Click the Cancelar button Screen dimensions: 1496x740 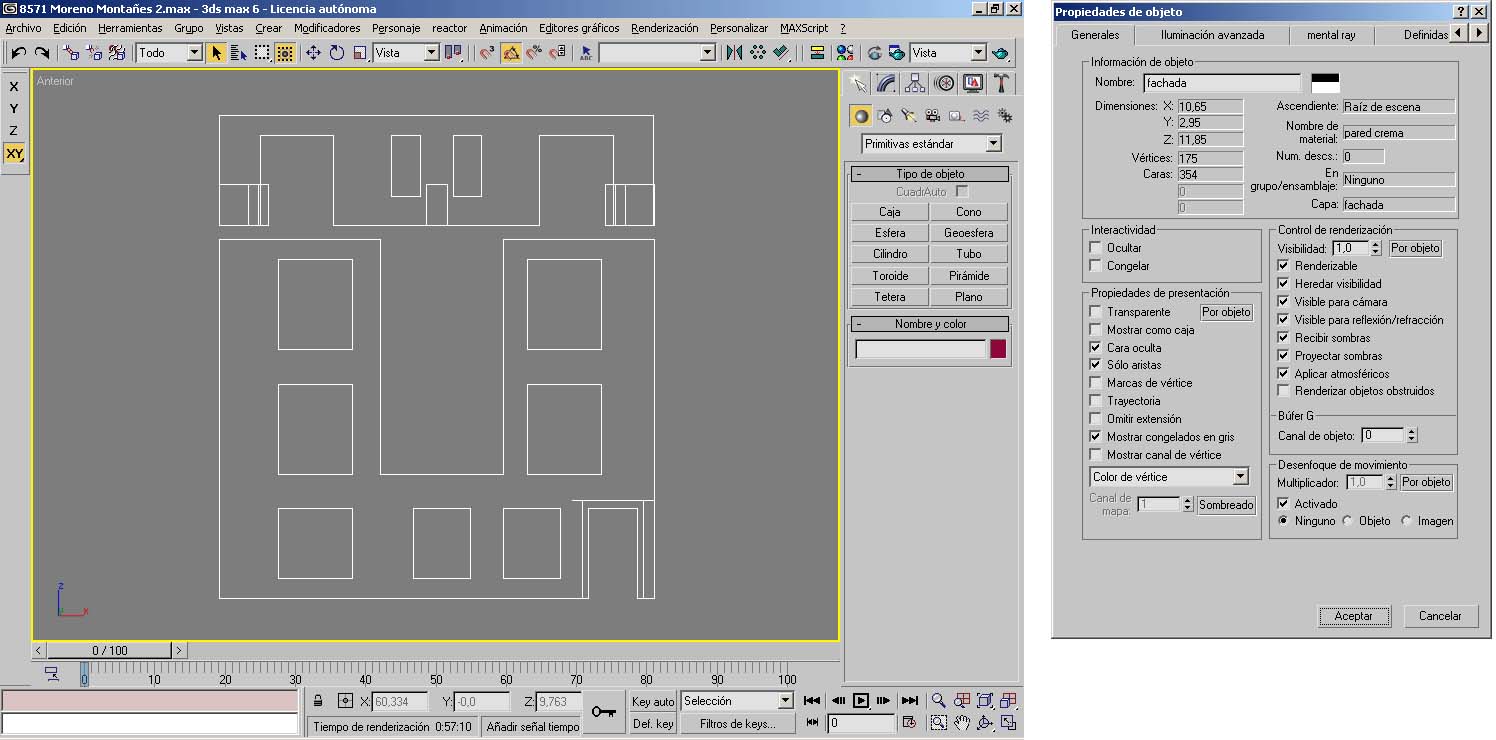coord(1440,616)
